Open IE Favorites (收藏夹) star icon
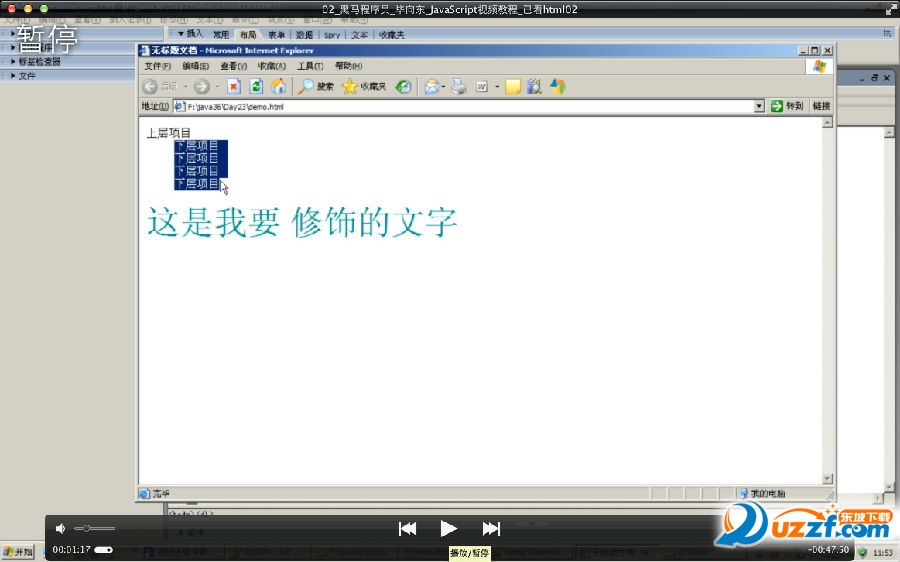Image resolution: width=900 pixels, height=562 pixels. (x=349, y=87)
